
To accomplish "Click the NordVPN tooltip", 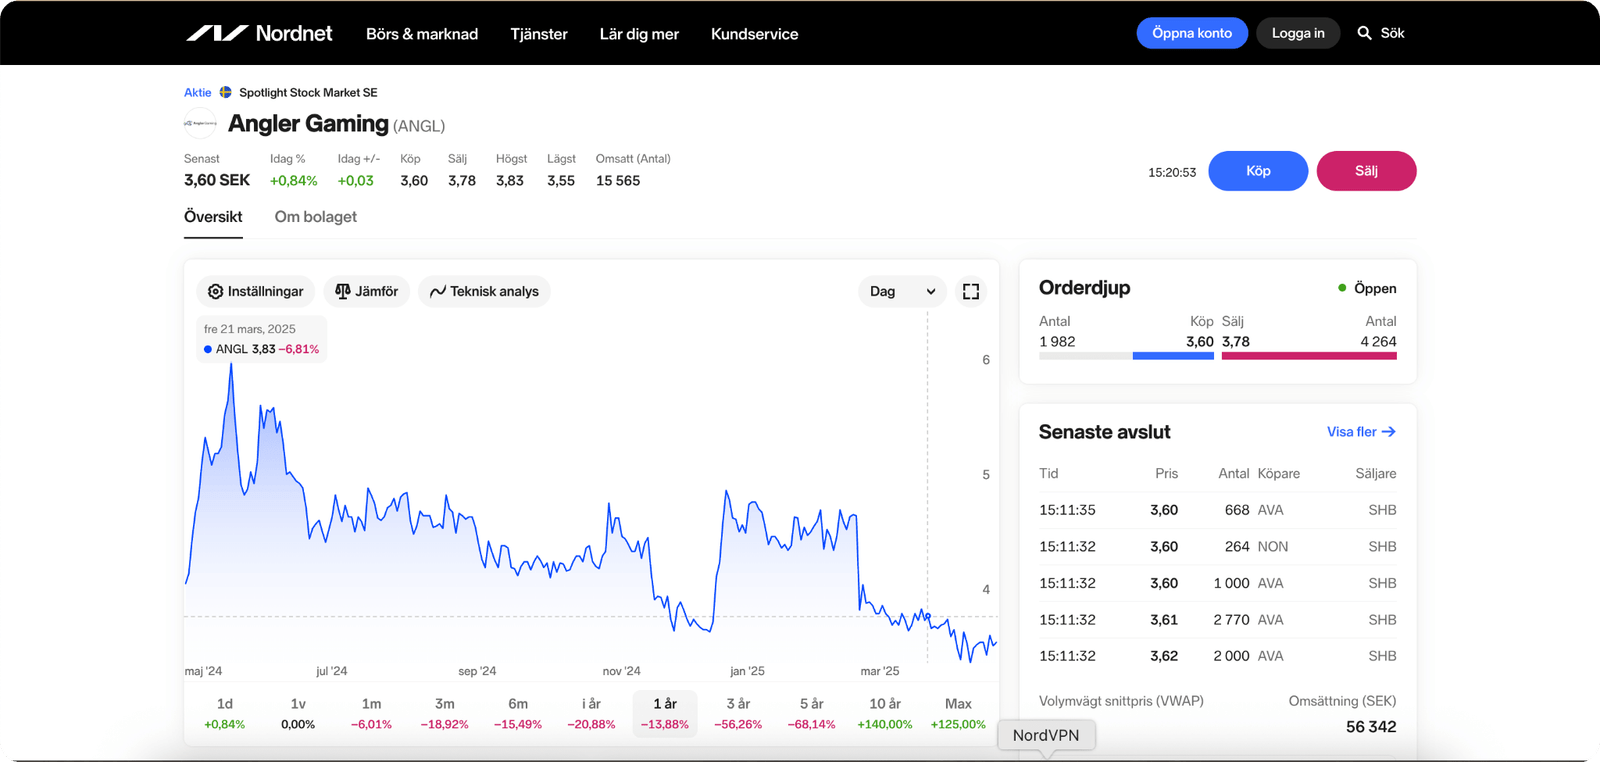I will tap(1046, 735).
